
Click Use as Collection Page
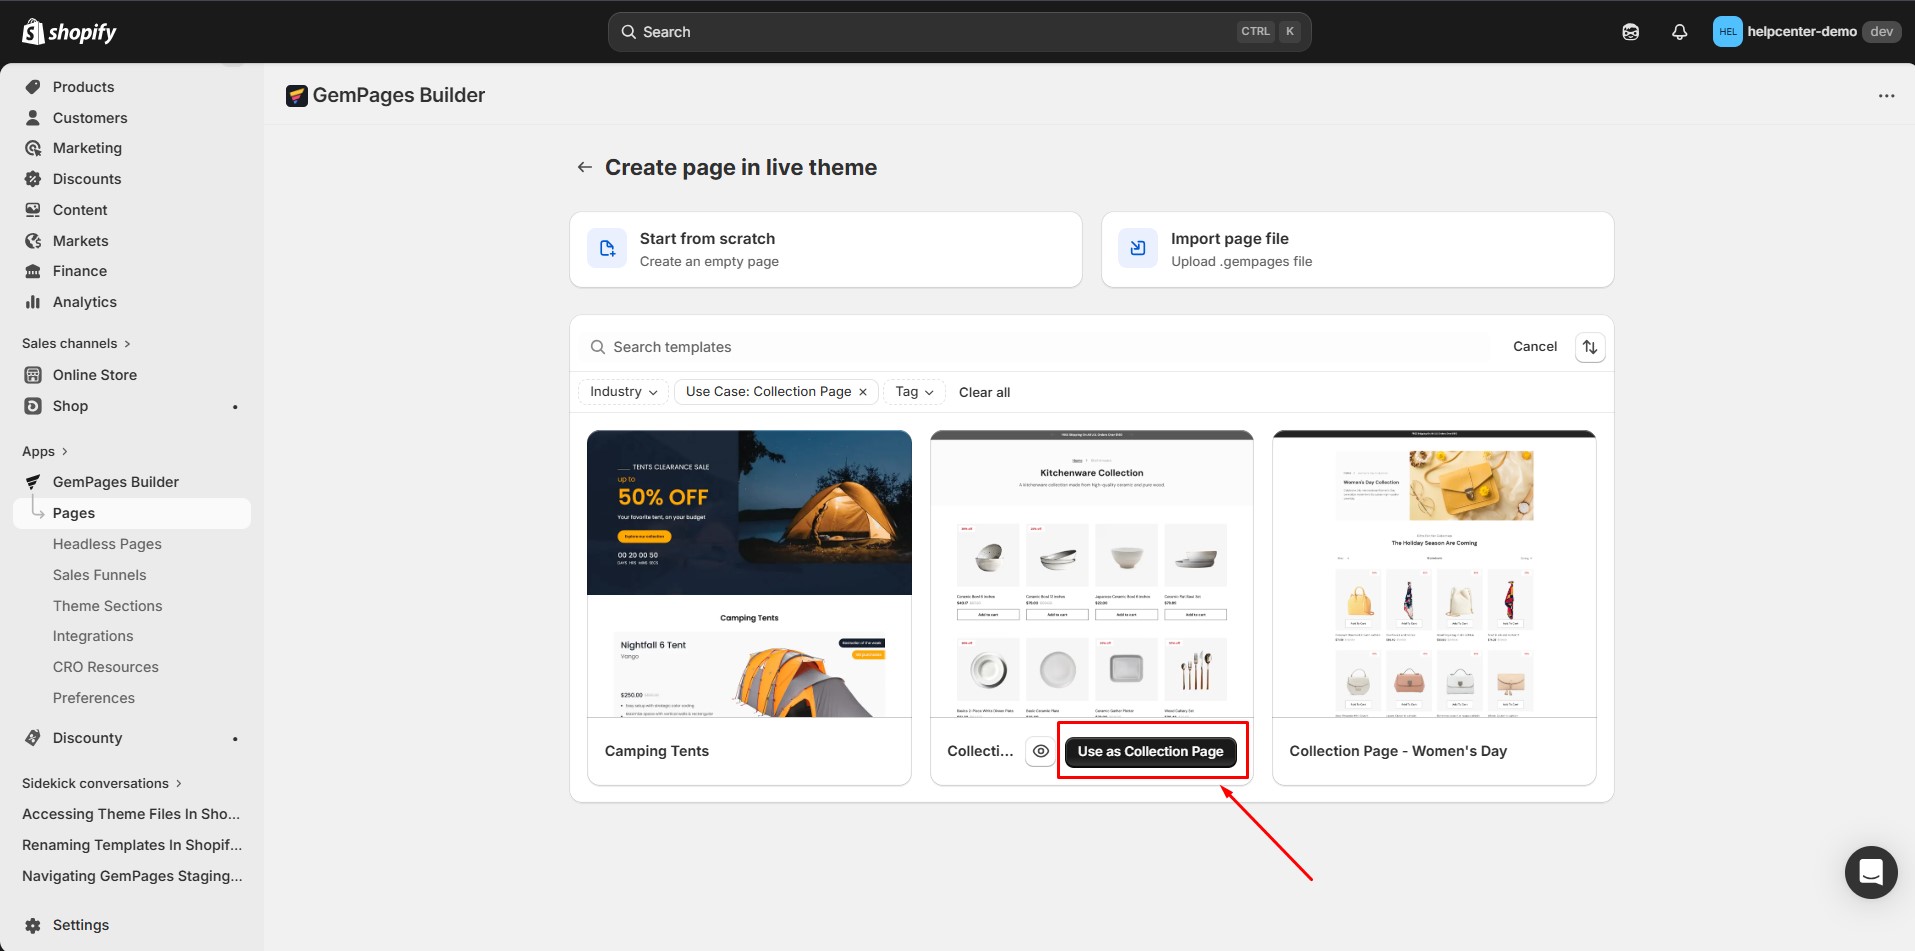[x=1150, y=751]
